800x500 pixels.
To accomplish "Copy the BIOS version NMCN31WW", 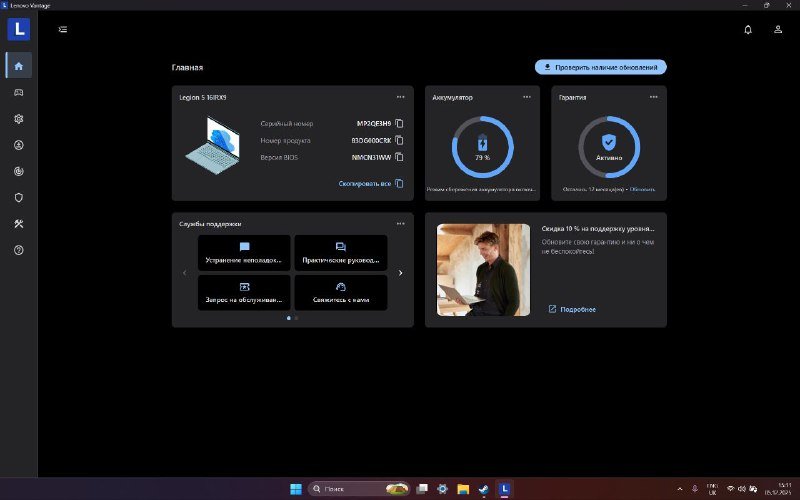I will (399, 157).
